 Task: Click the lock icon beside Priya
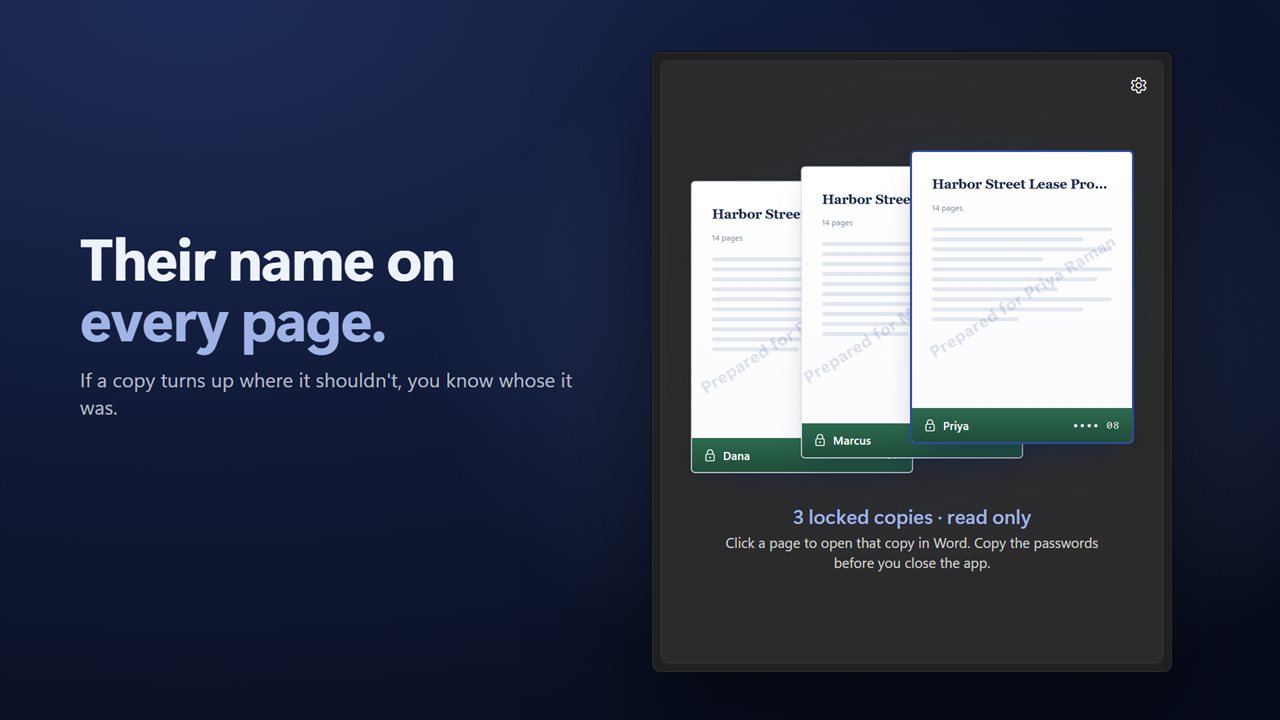930,426
